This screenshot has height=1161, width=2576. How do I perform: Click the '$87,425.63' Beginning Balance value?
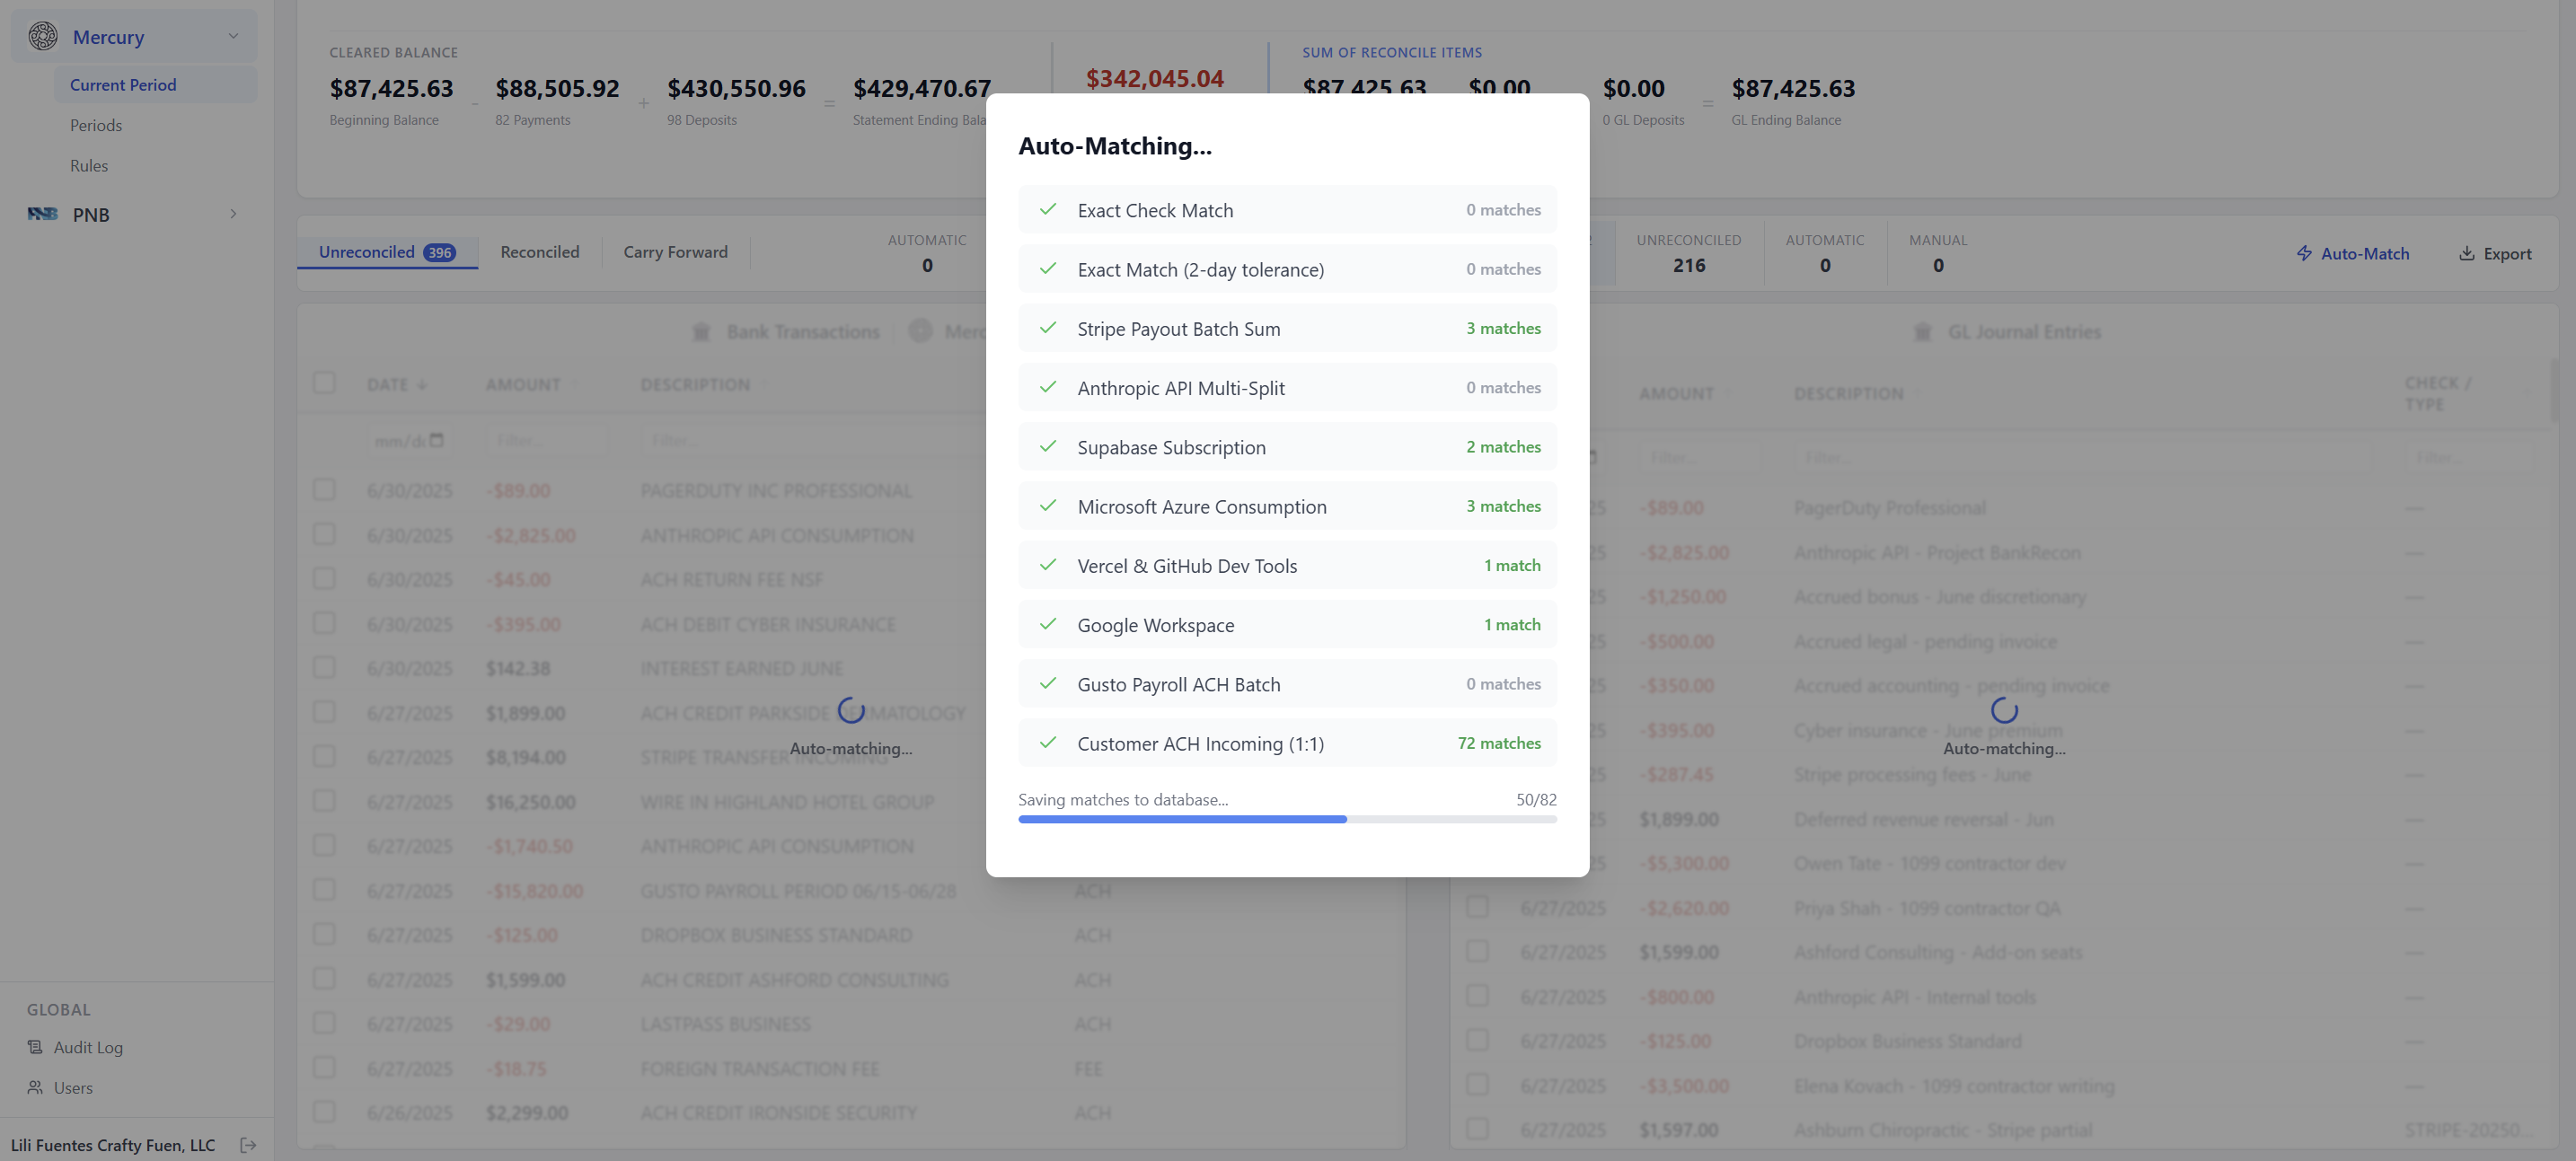(392, 88)
